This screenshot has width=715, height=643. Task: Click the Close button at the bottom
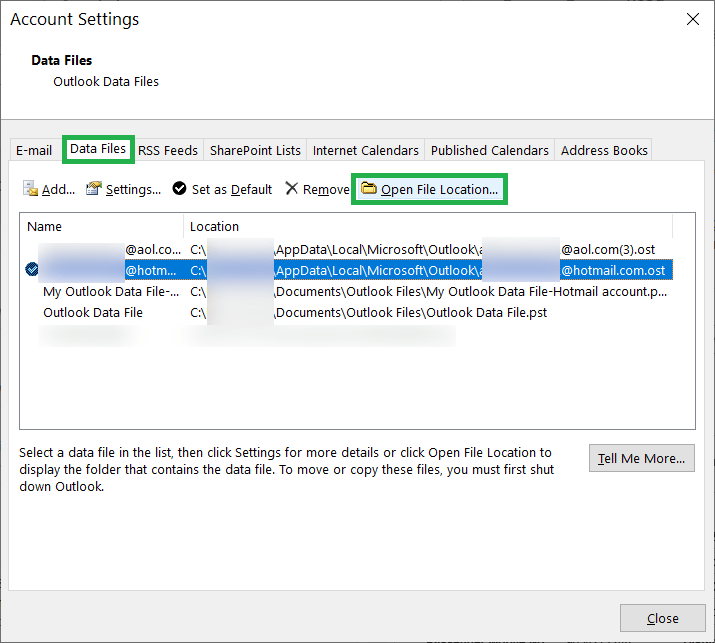(663, 618)
